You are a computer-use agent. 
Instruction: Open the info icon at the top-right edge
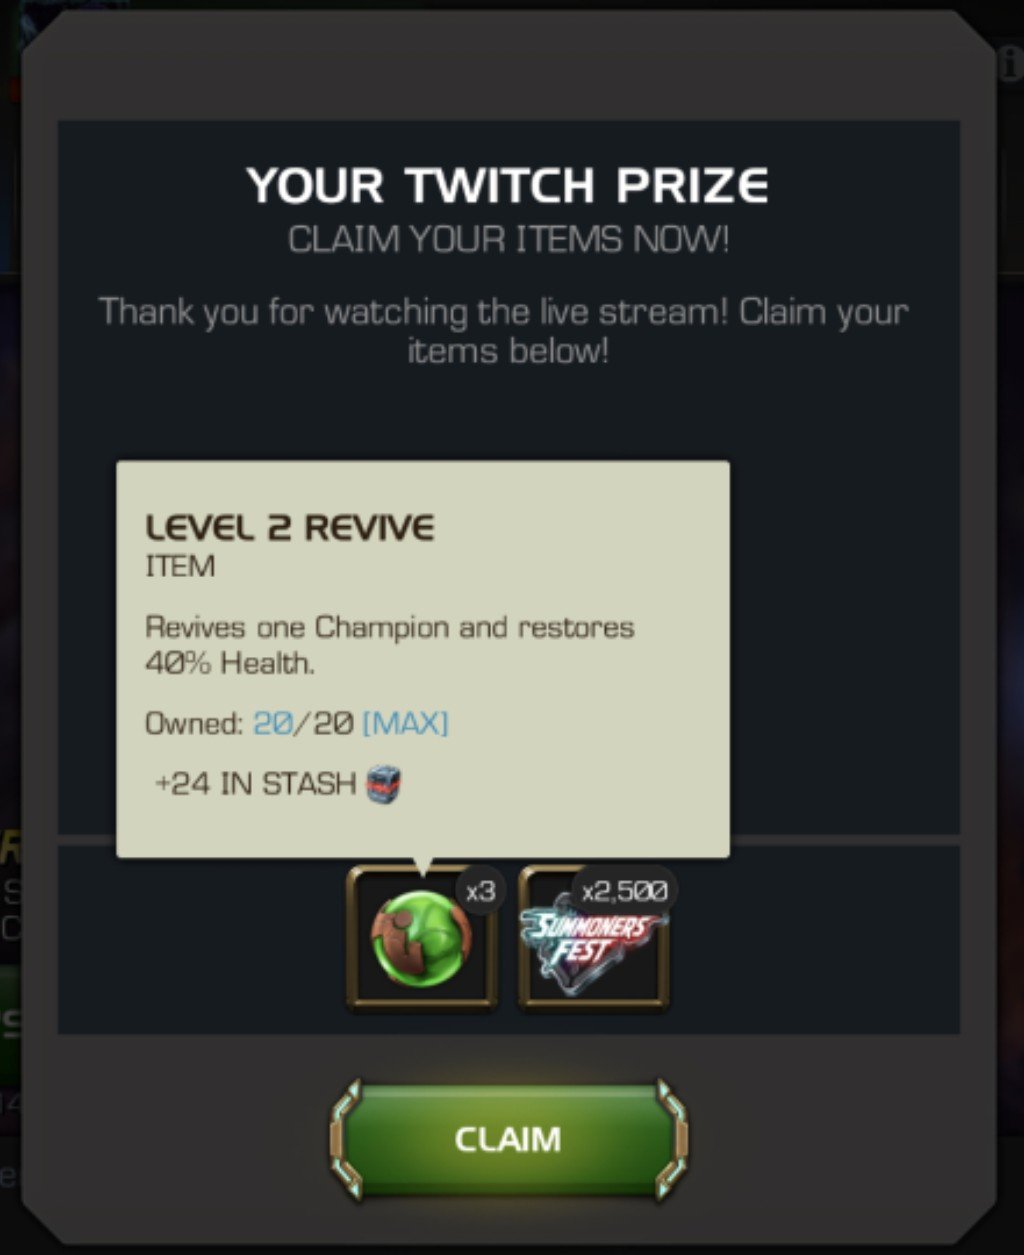click(x=1010, y=64)
